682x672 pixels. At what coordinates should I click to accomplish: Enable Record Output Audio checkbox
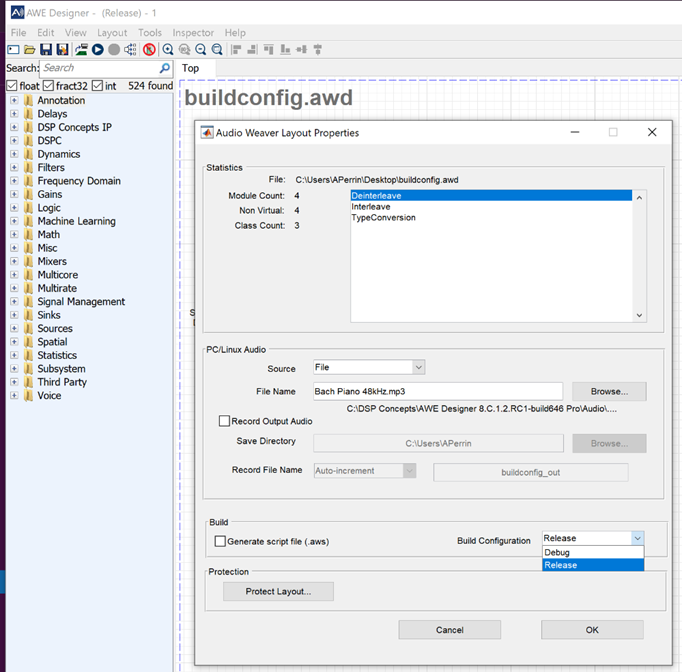click(224, 421)
